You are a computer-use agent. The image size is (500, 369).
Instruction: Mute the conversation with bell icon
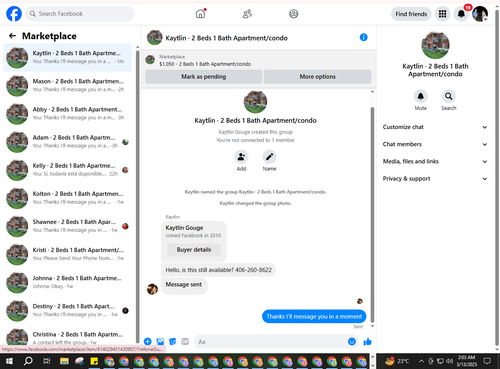[421, 96]
